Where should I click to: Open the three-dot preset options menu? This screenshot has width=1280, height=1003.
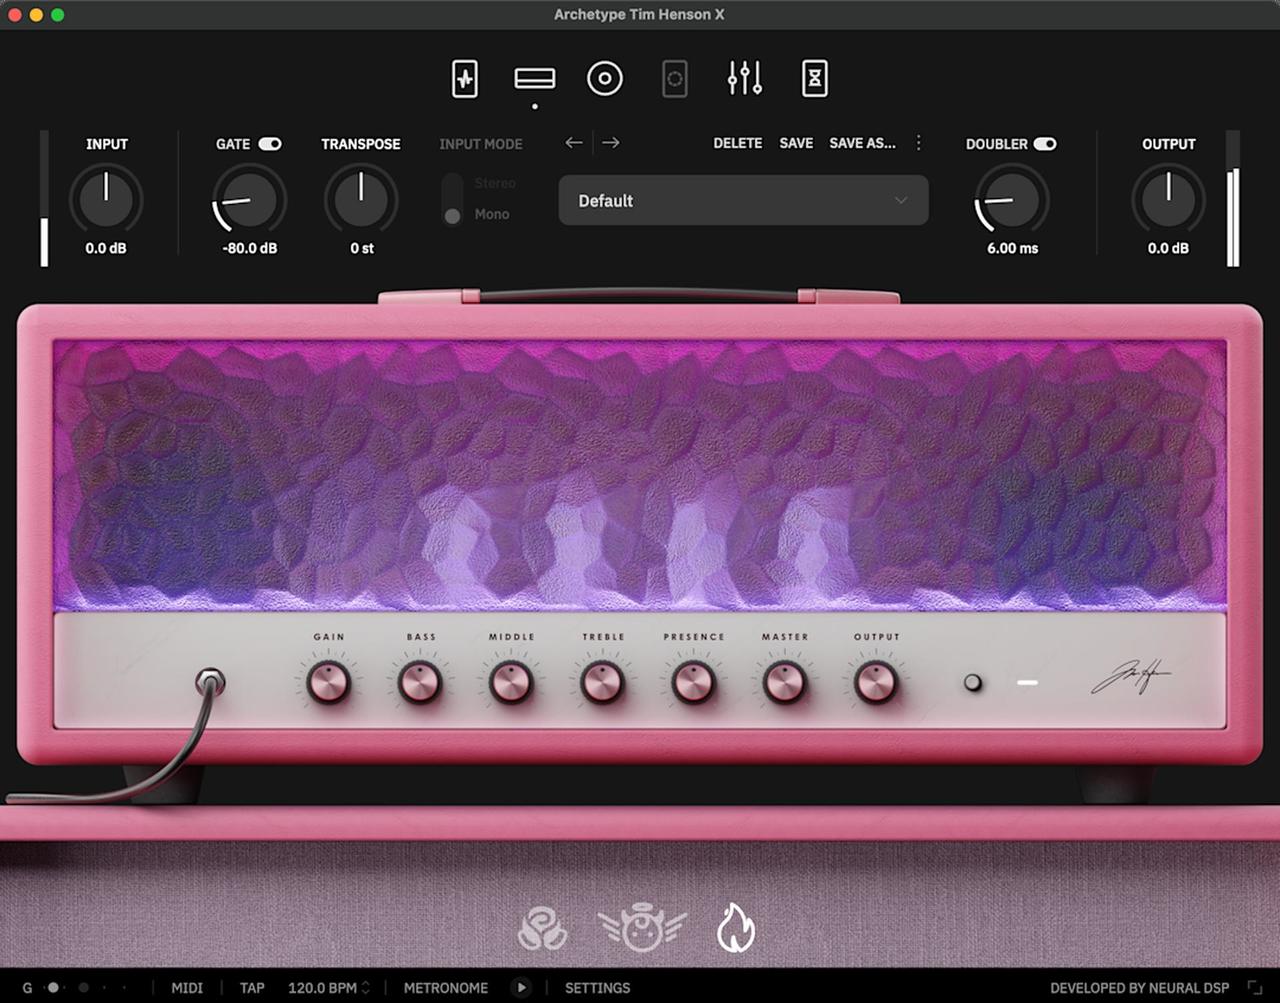pyautogui.click(x=919, y=143)
